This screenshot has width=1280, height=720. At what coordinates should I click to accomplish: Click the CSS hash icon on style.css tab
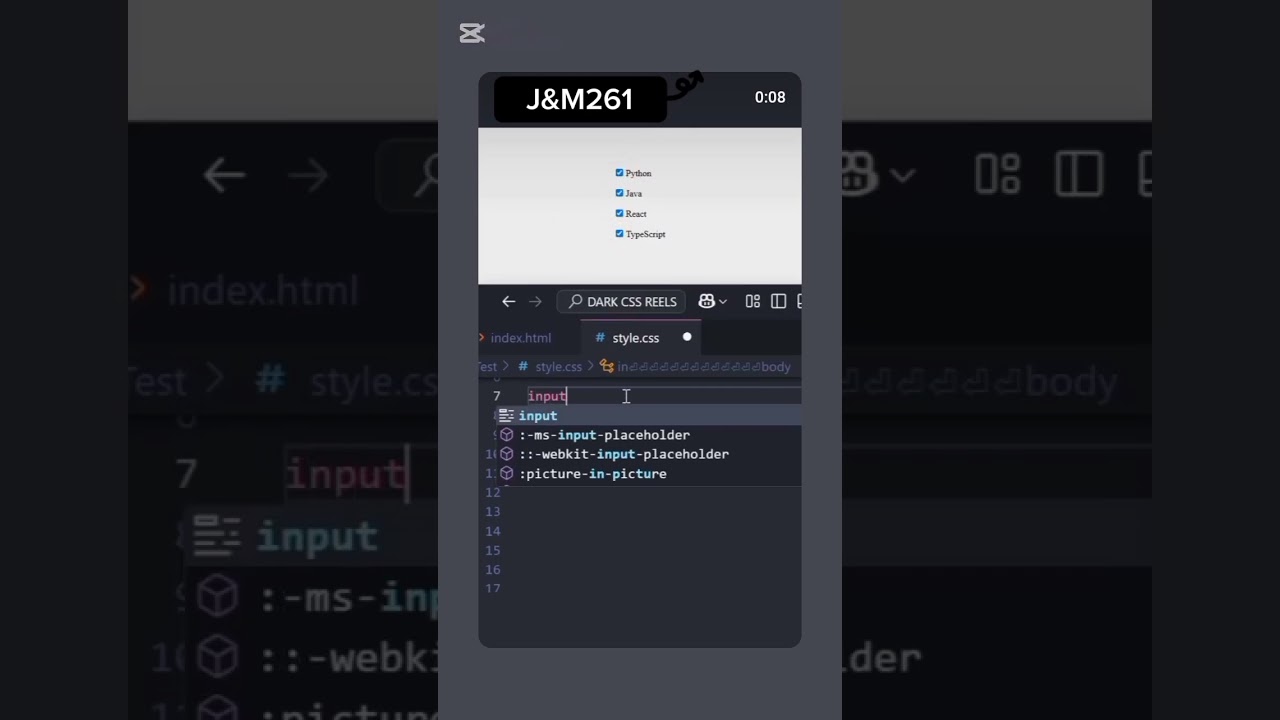click(600, 338)
